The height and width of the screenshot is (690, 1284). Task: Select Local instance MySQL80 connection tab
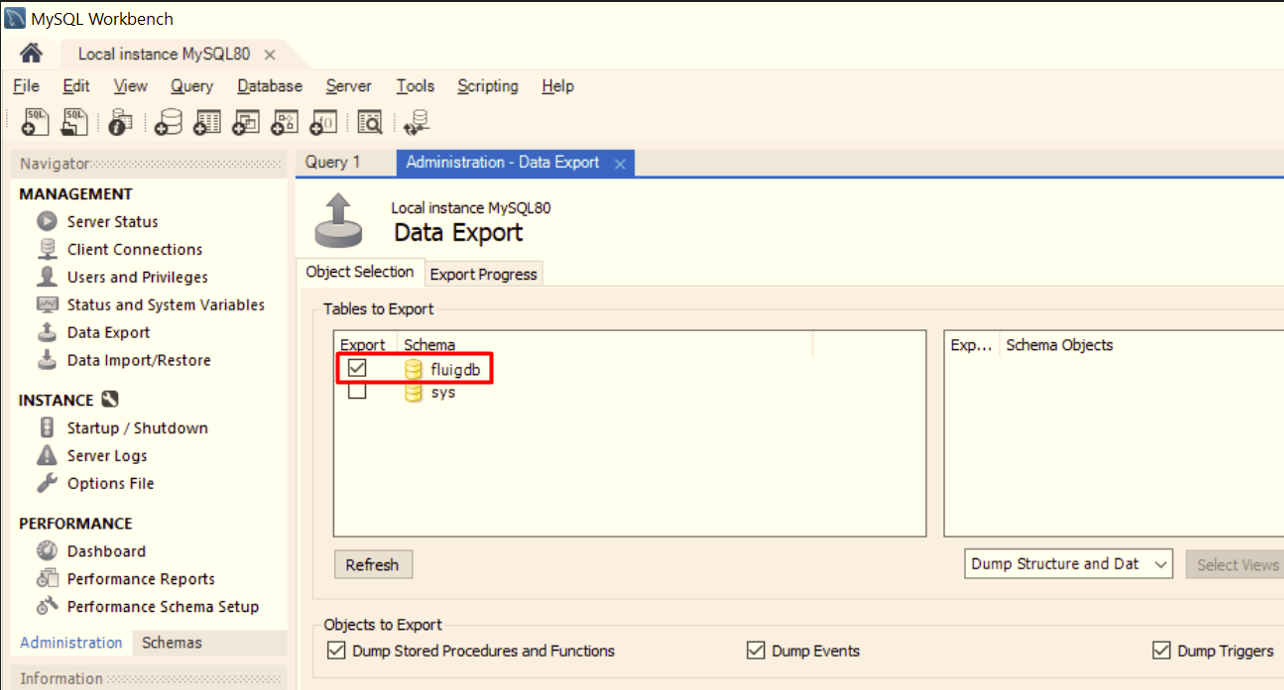coord(164,54)
